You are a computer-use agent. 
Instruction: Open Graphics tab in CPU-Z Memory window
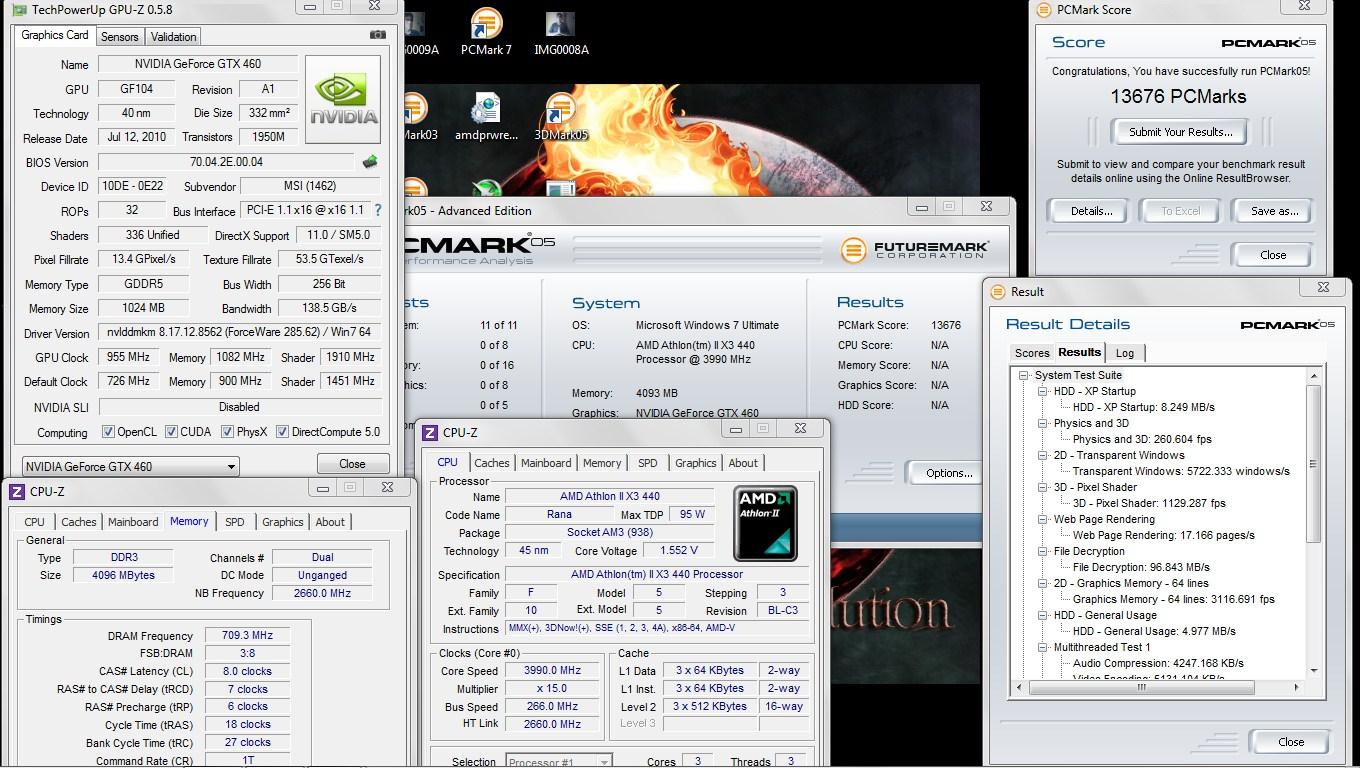coord(282,522)
